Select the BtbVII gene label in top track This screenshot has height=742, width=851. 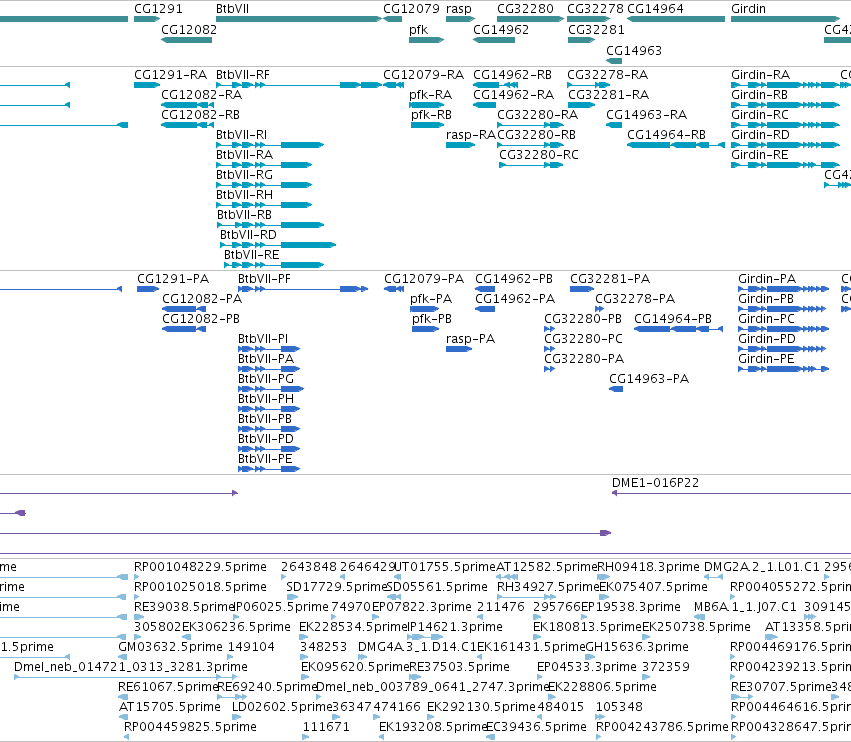point(232,9)
